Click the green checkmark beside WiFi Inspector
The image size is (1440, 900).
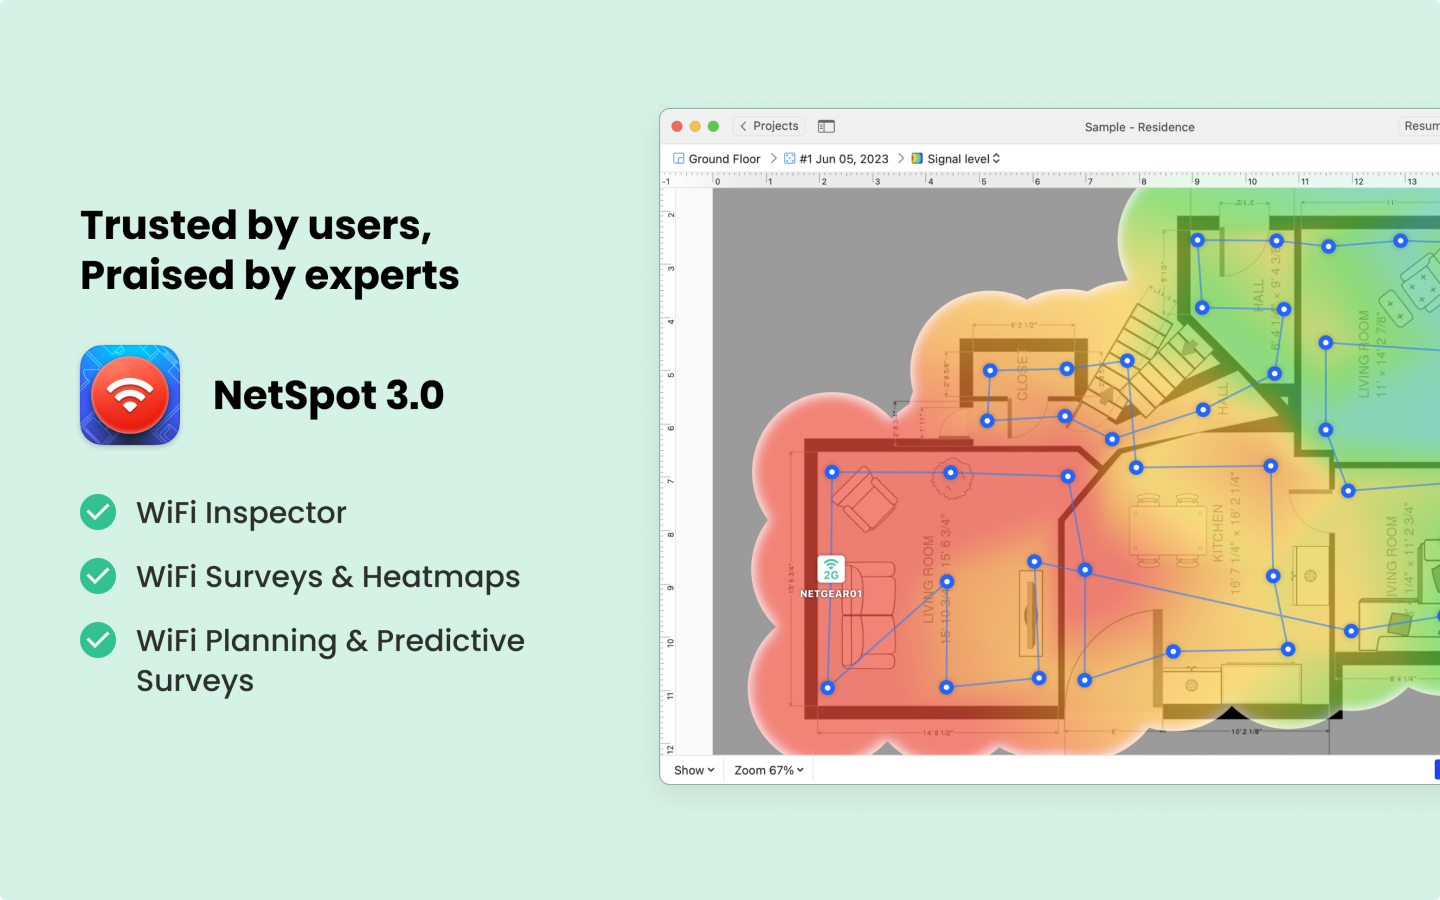pos(98,512)
